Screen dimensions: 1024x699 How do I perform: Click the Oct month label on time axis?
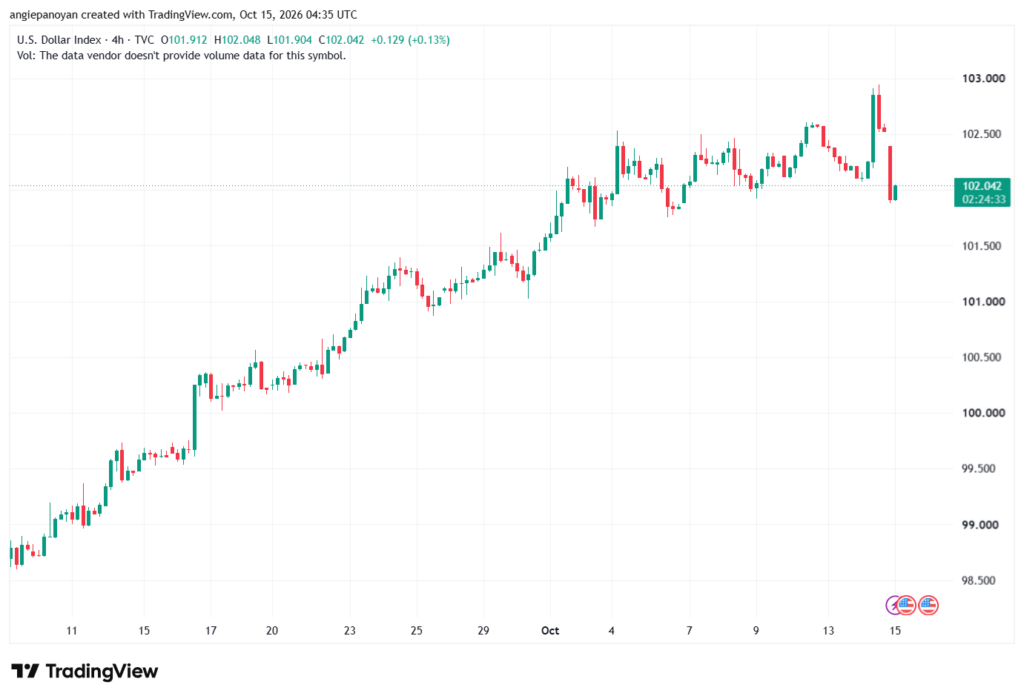point(550,630)
